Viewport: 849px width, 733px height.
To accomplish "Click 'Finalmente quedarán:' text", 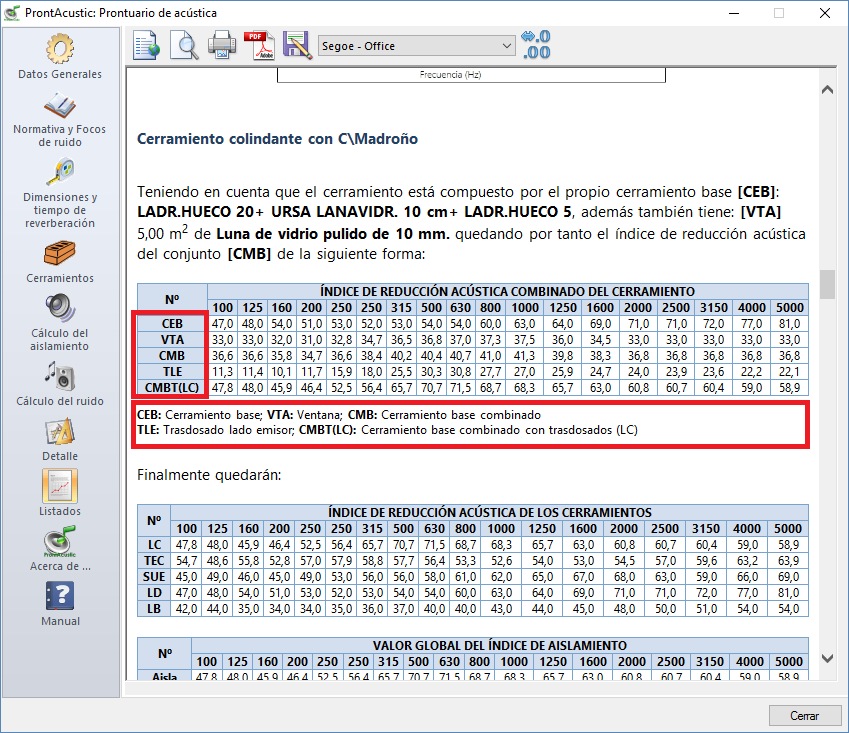I will [x=209, y=475].
